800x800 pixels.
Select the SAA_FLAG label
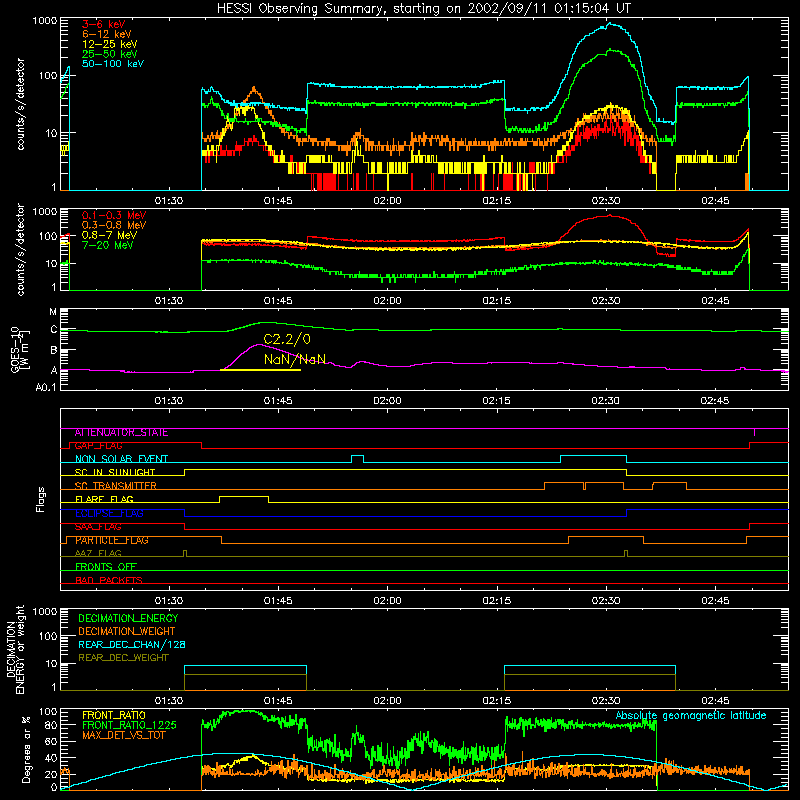98,527
